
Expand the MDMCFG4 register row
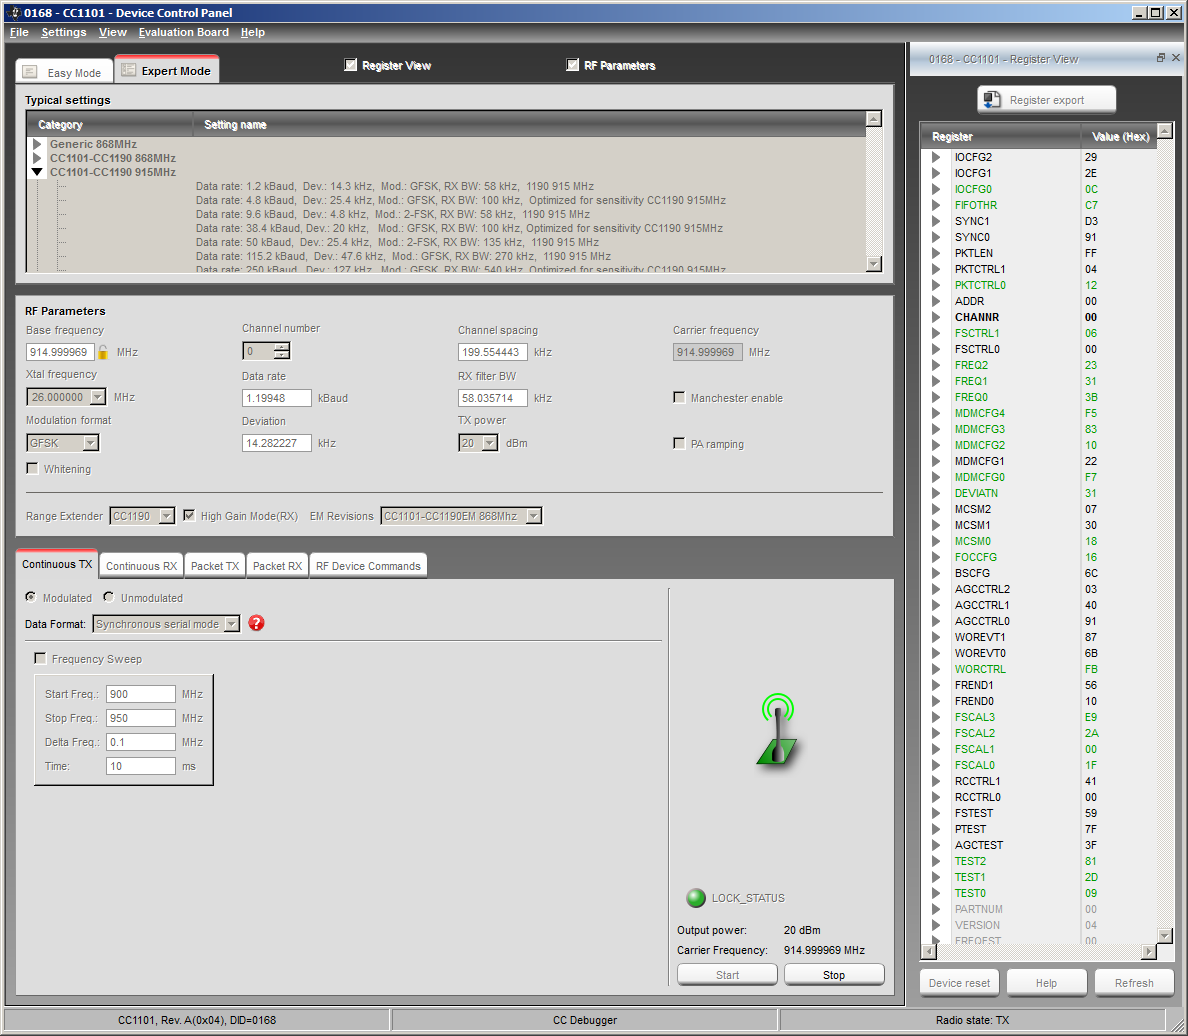point(936,413)
